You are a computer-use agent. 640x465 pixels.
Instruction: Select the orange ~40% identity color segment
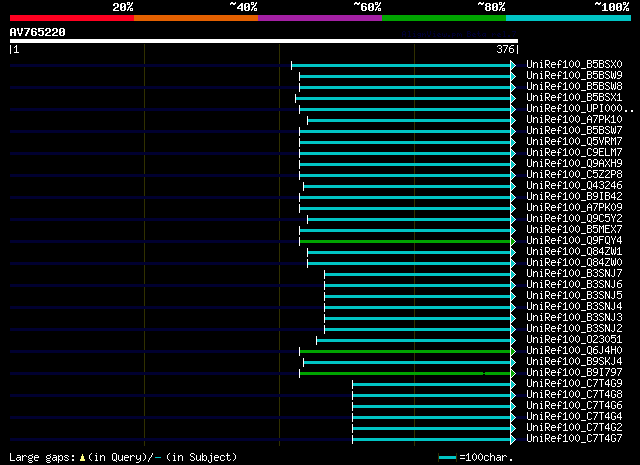tap(196, 18)
